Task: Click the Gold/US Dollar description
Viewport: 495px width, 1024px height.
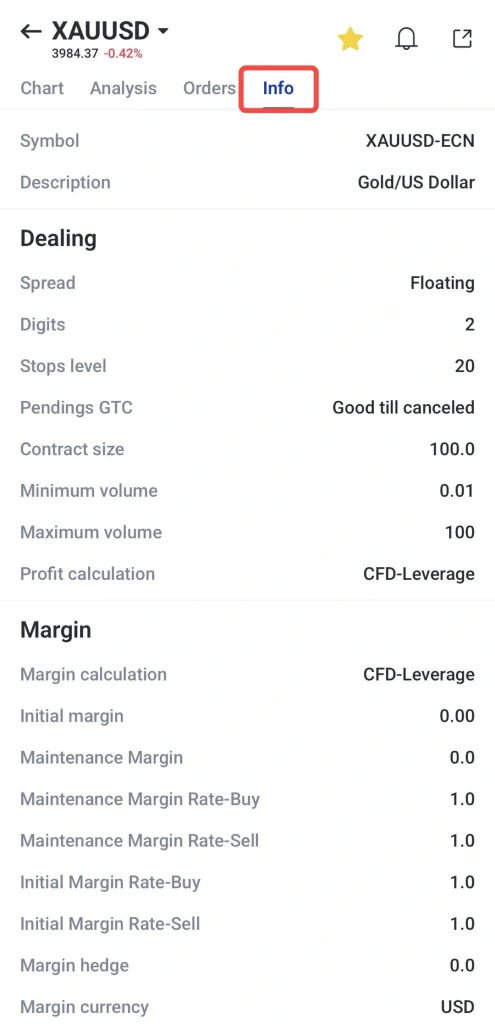Action: coord(416,182)
